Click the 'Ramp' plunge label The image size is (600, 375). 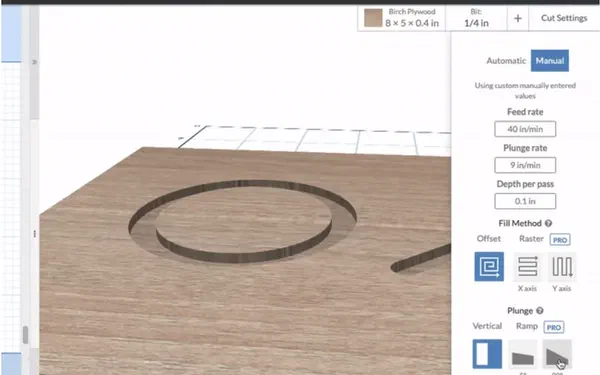[x=527, y=326]
